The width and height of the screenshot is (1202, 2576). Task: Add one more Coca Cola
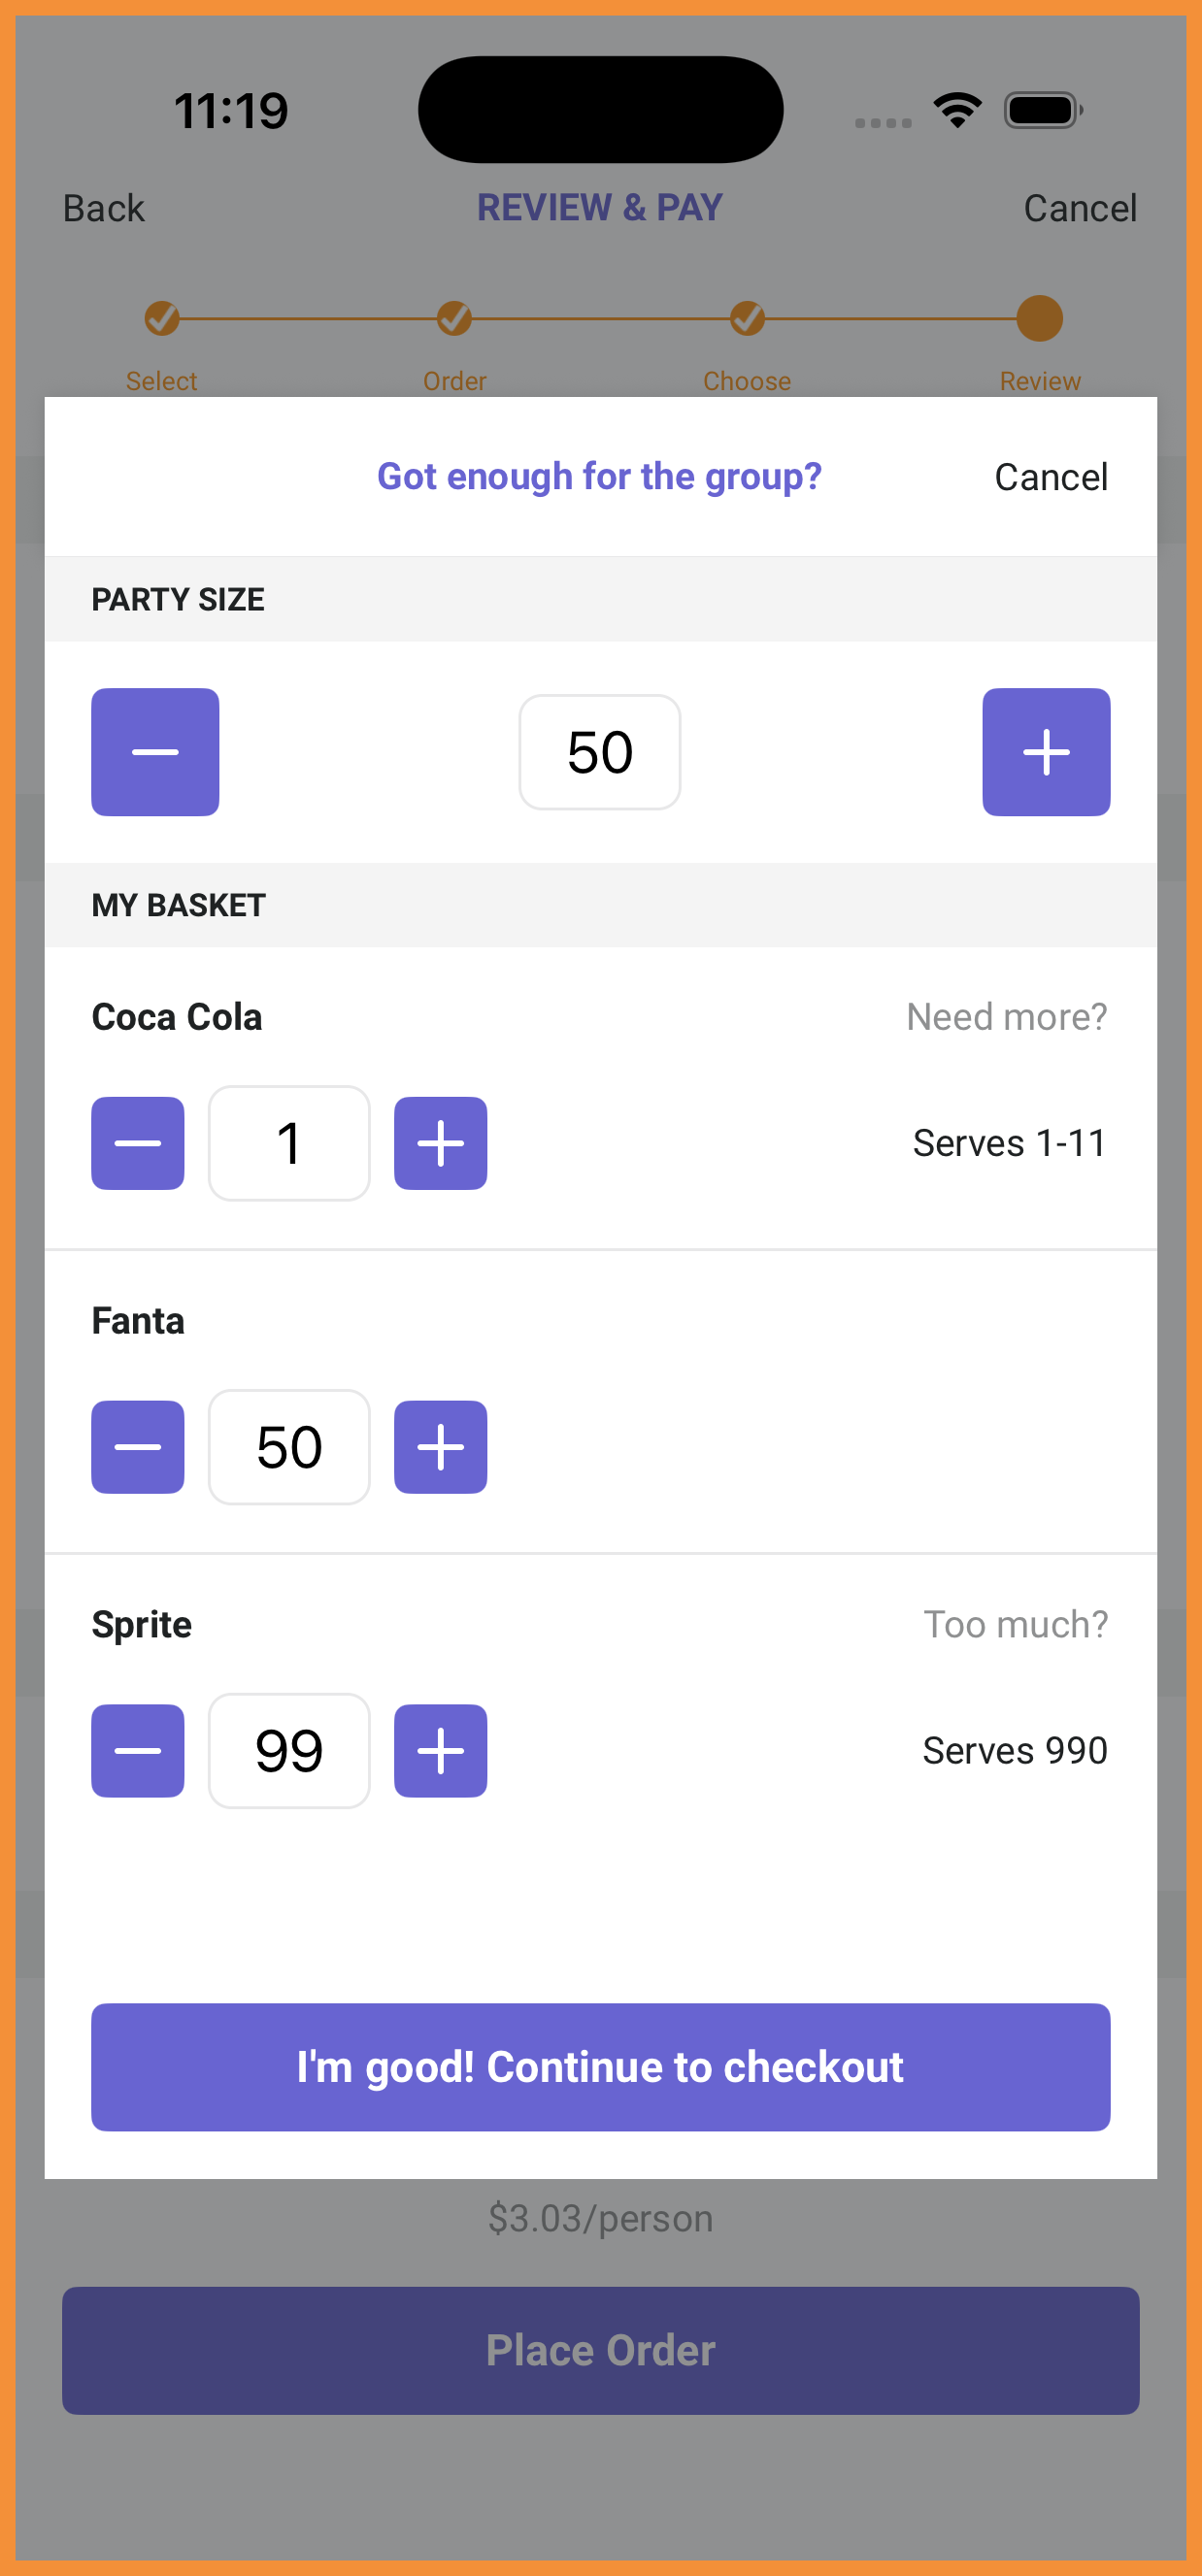440,1143
